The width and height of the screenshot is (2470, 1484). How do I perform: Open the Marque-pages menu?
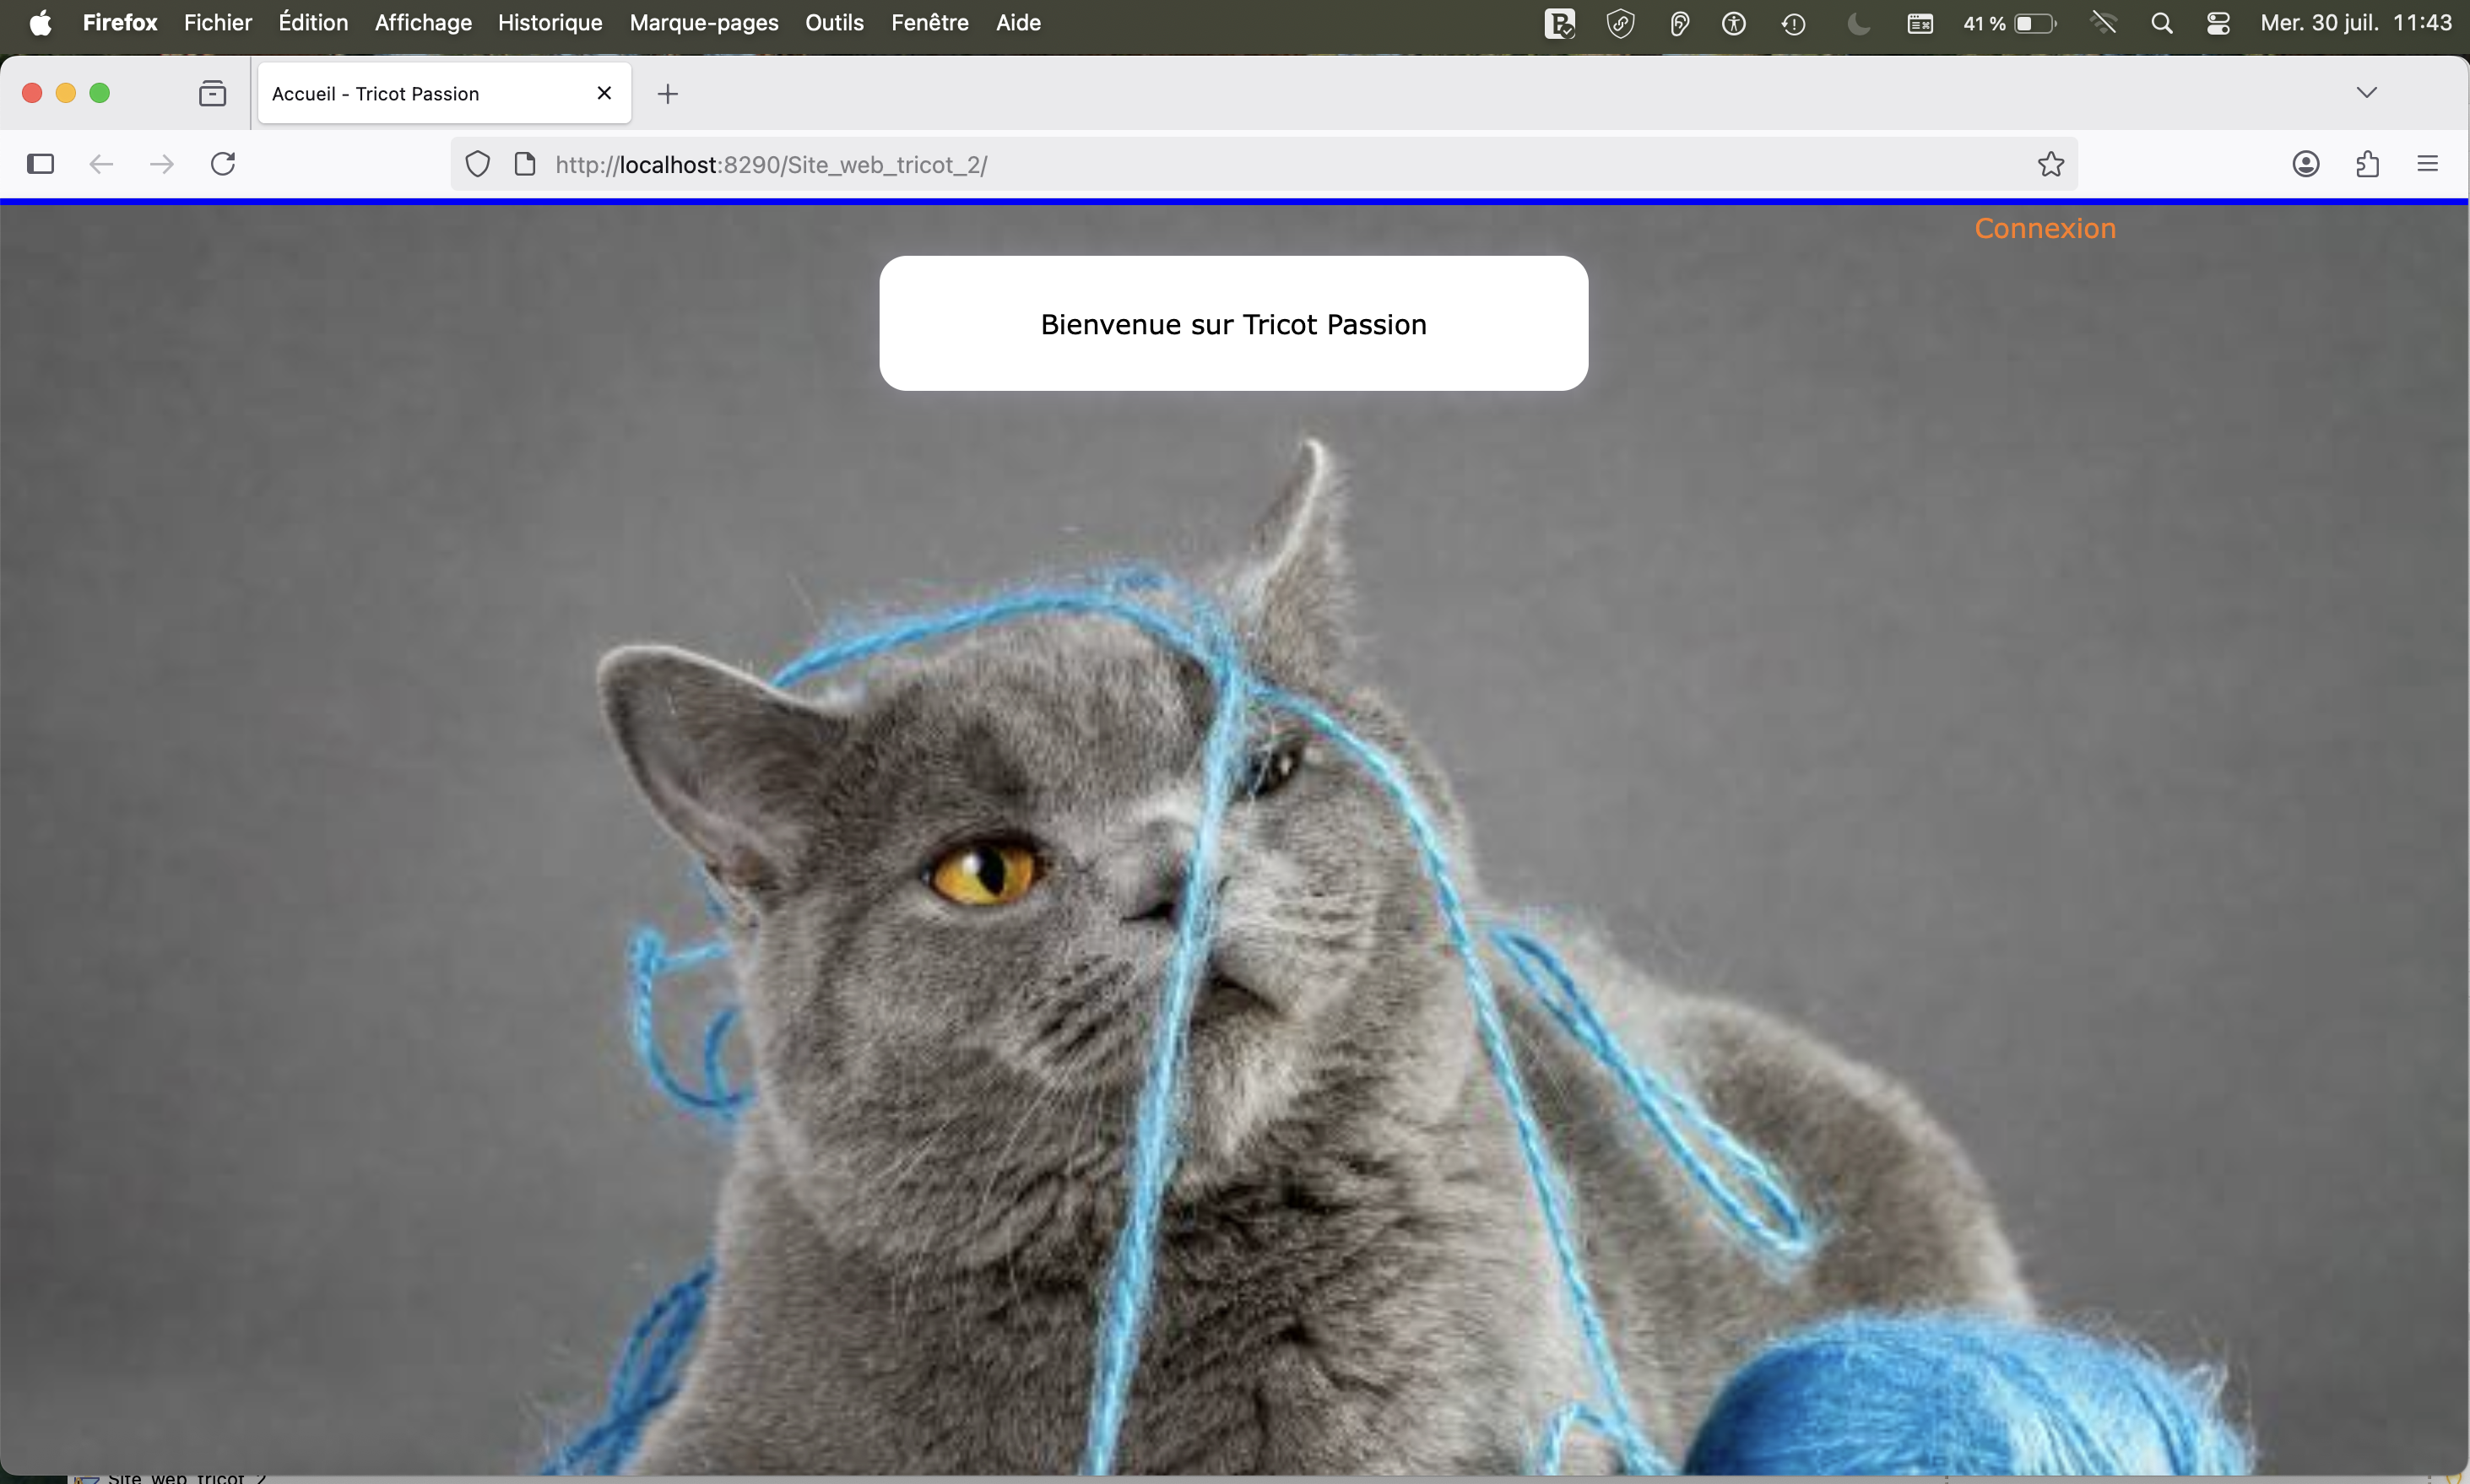(x=704, y=22)
